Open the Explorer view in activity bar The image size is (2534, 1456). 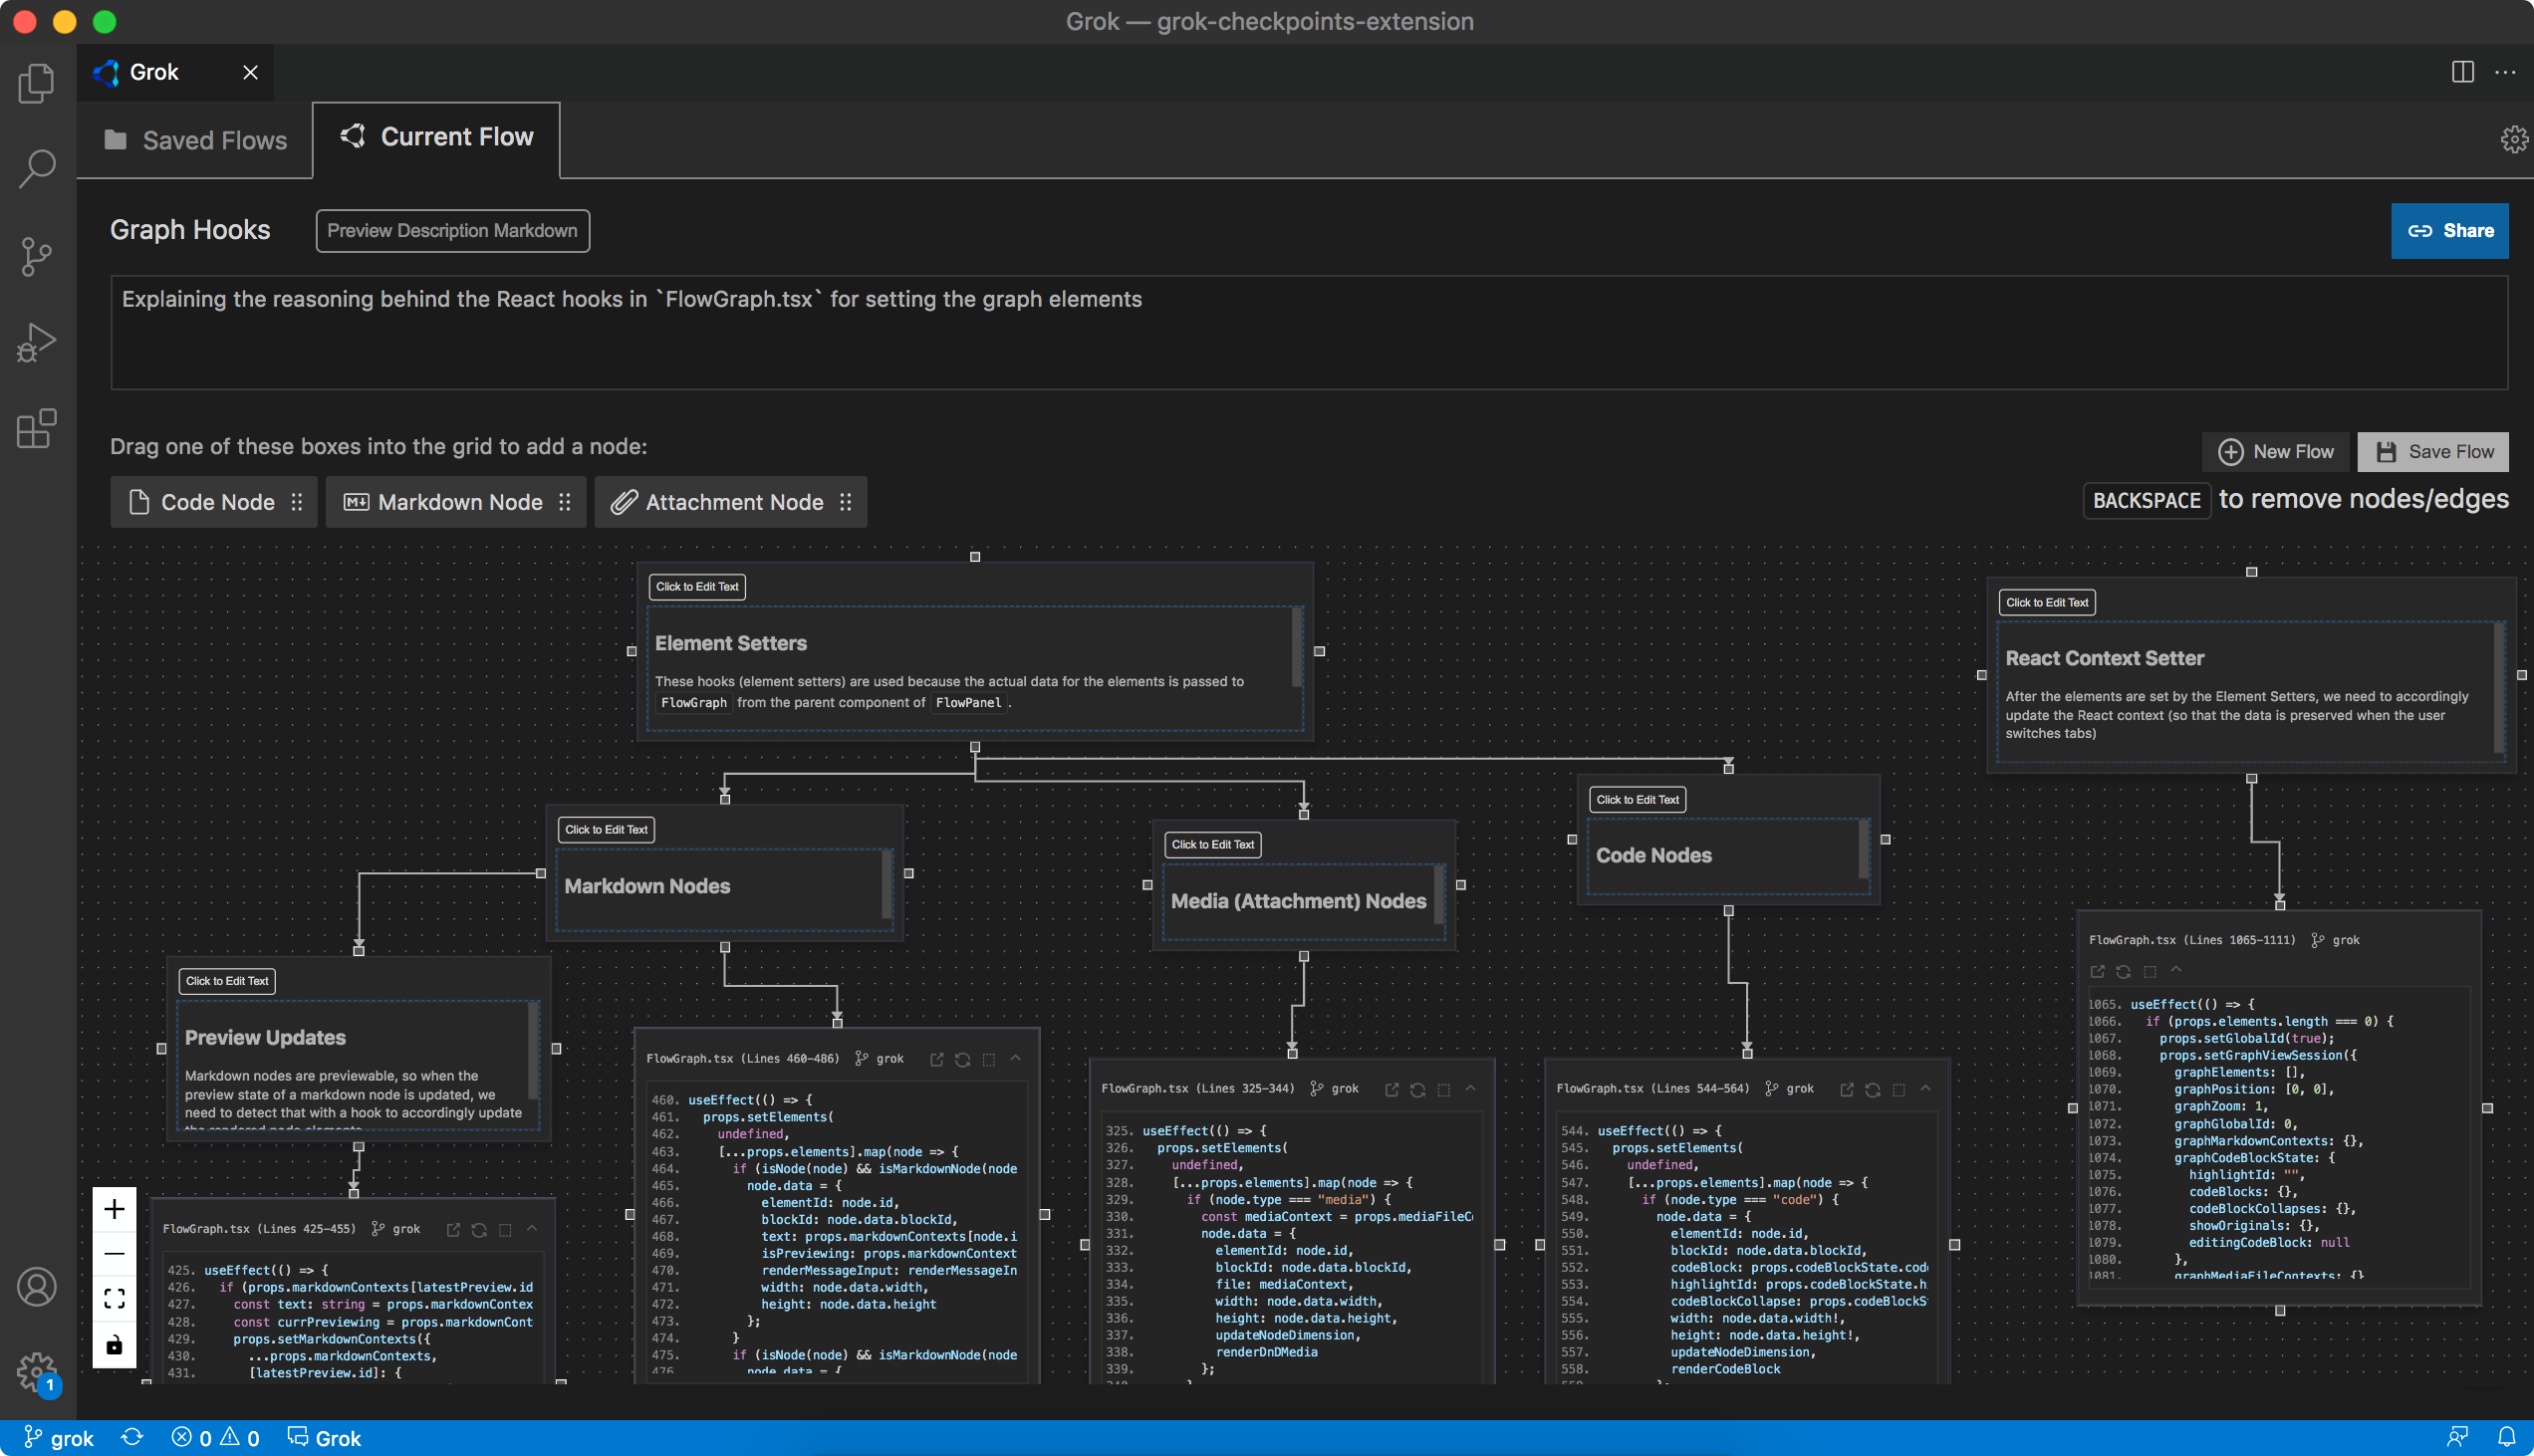tap(37, 83)
